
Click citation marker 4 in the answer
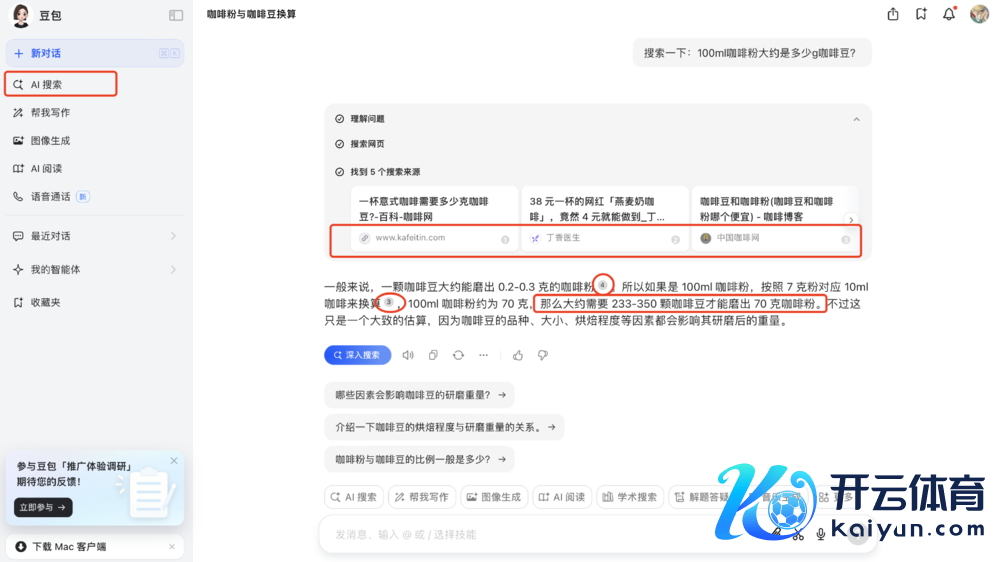603,285
